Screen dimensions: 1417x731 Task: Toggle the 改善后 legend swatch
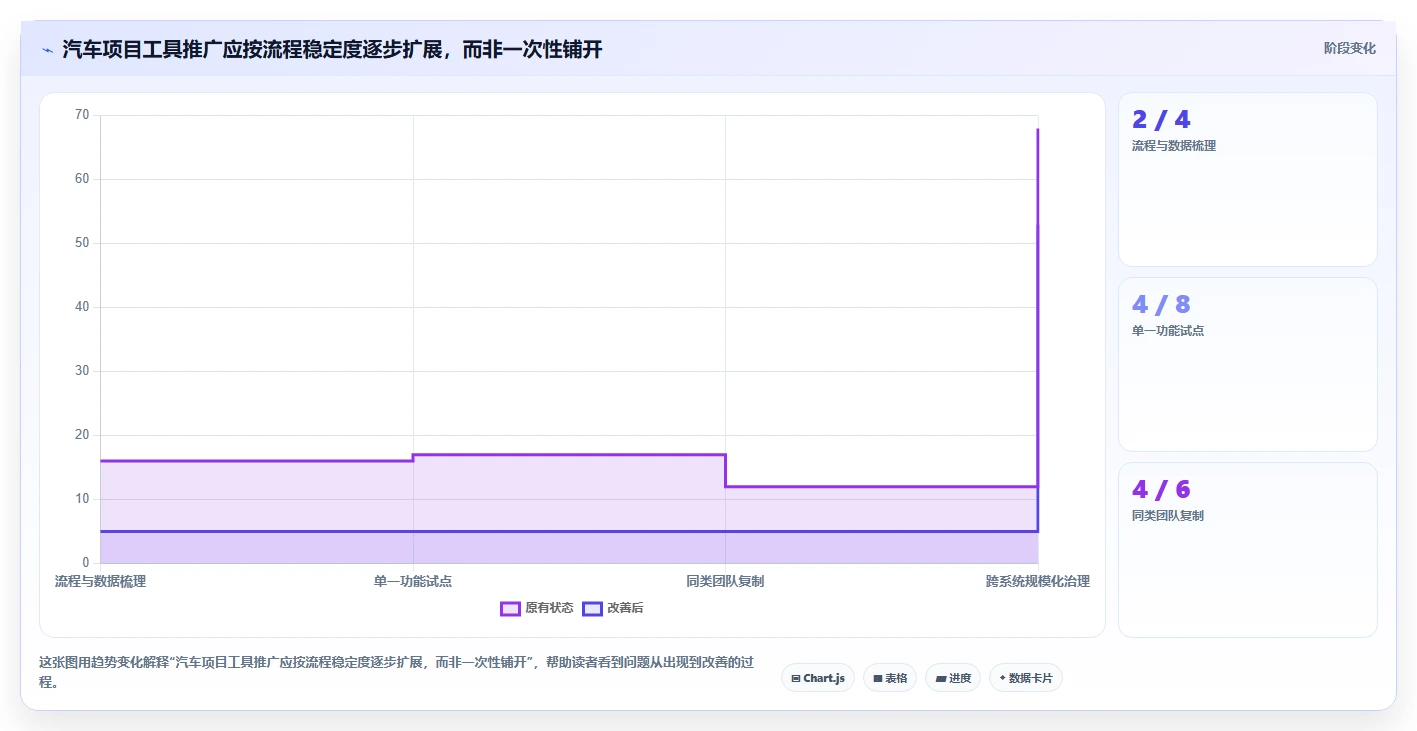point(592,608)
